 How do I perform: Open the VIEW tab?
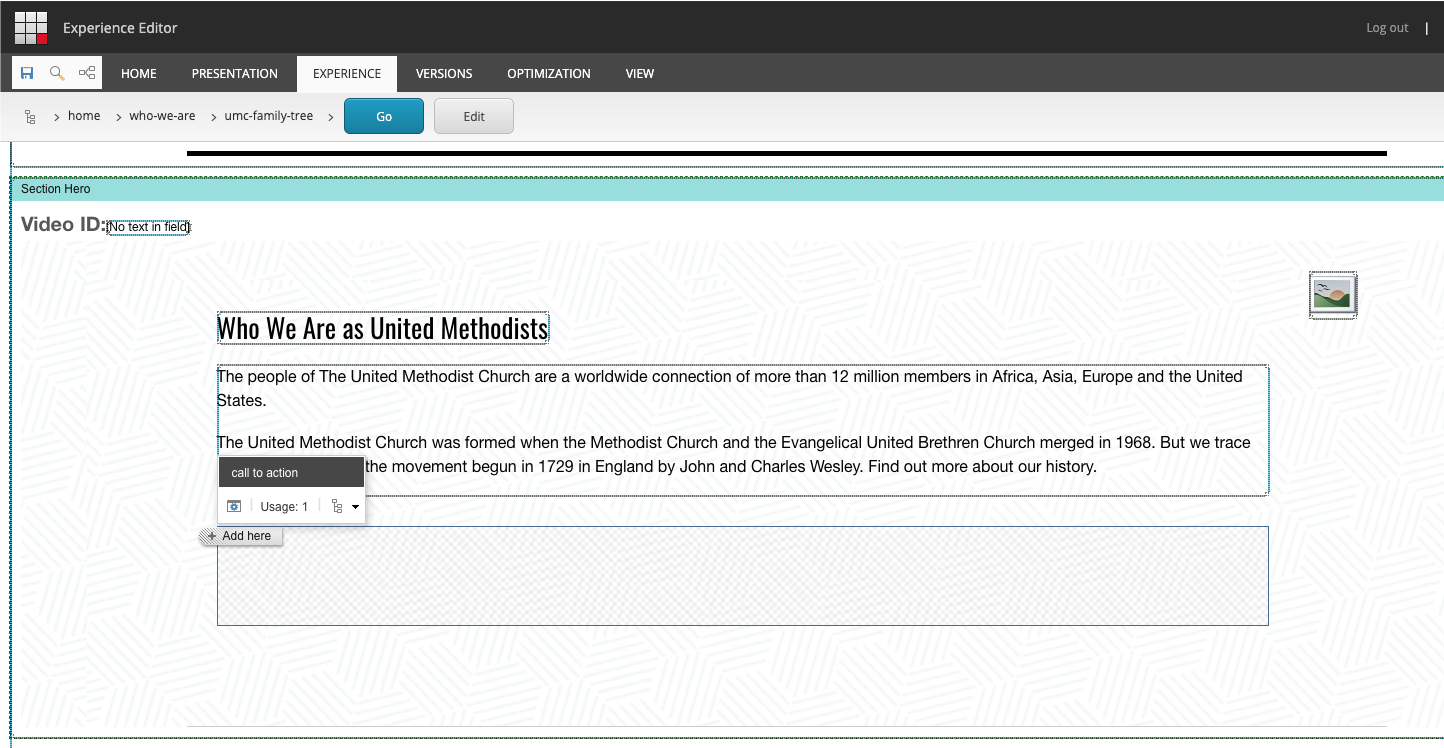(640, 73)
